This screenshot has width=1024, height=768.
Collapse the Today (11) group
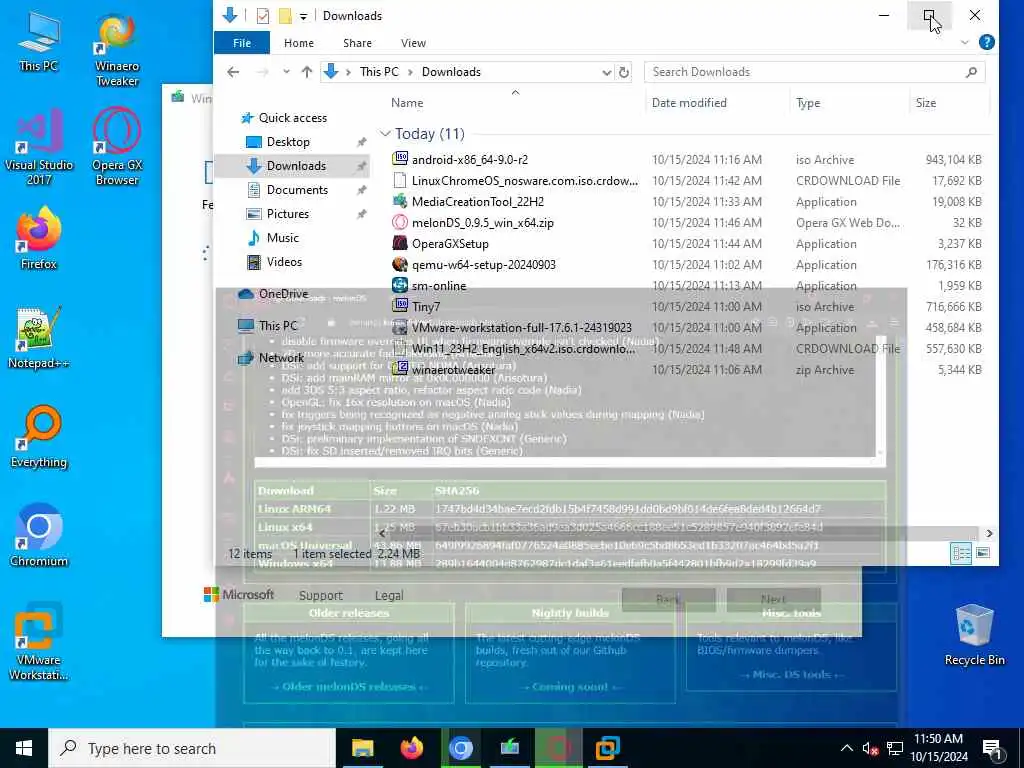click(385, 134)
